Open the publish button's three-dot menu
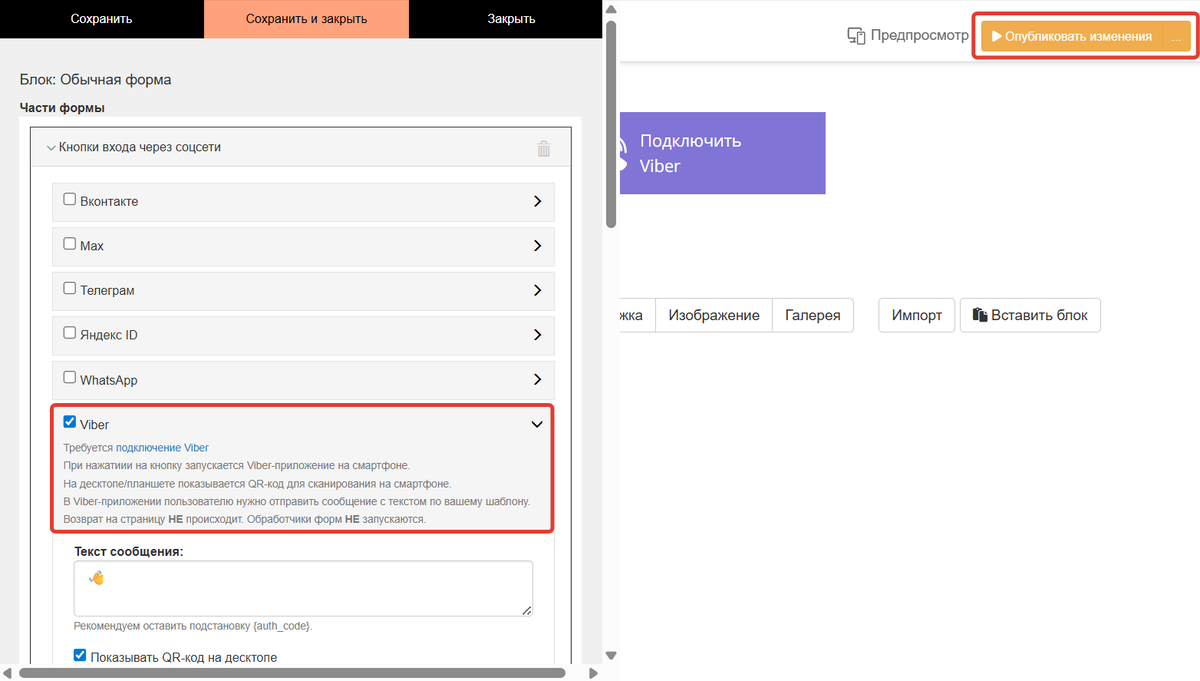 (1176, 37)
